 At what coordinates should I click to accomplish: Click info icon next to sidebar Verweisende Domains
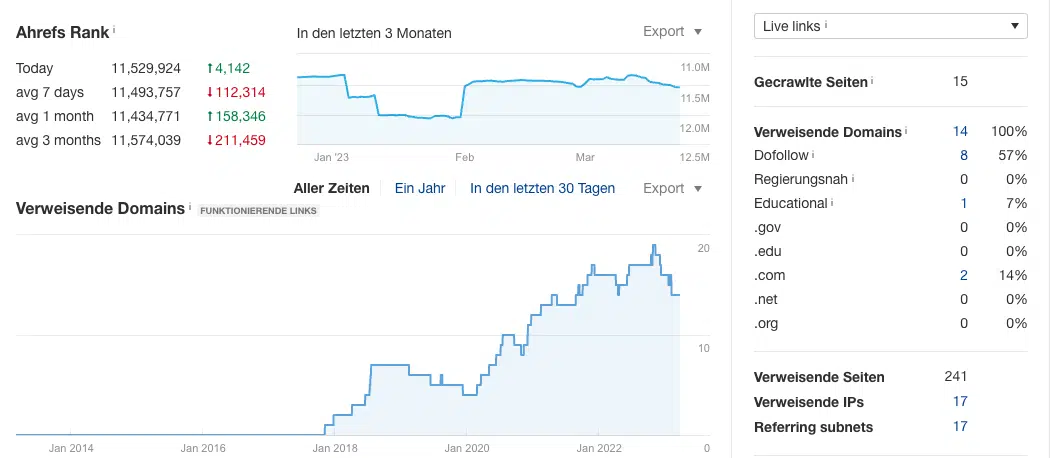pos(906,130)
